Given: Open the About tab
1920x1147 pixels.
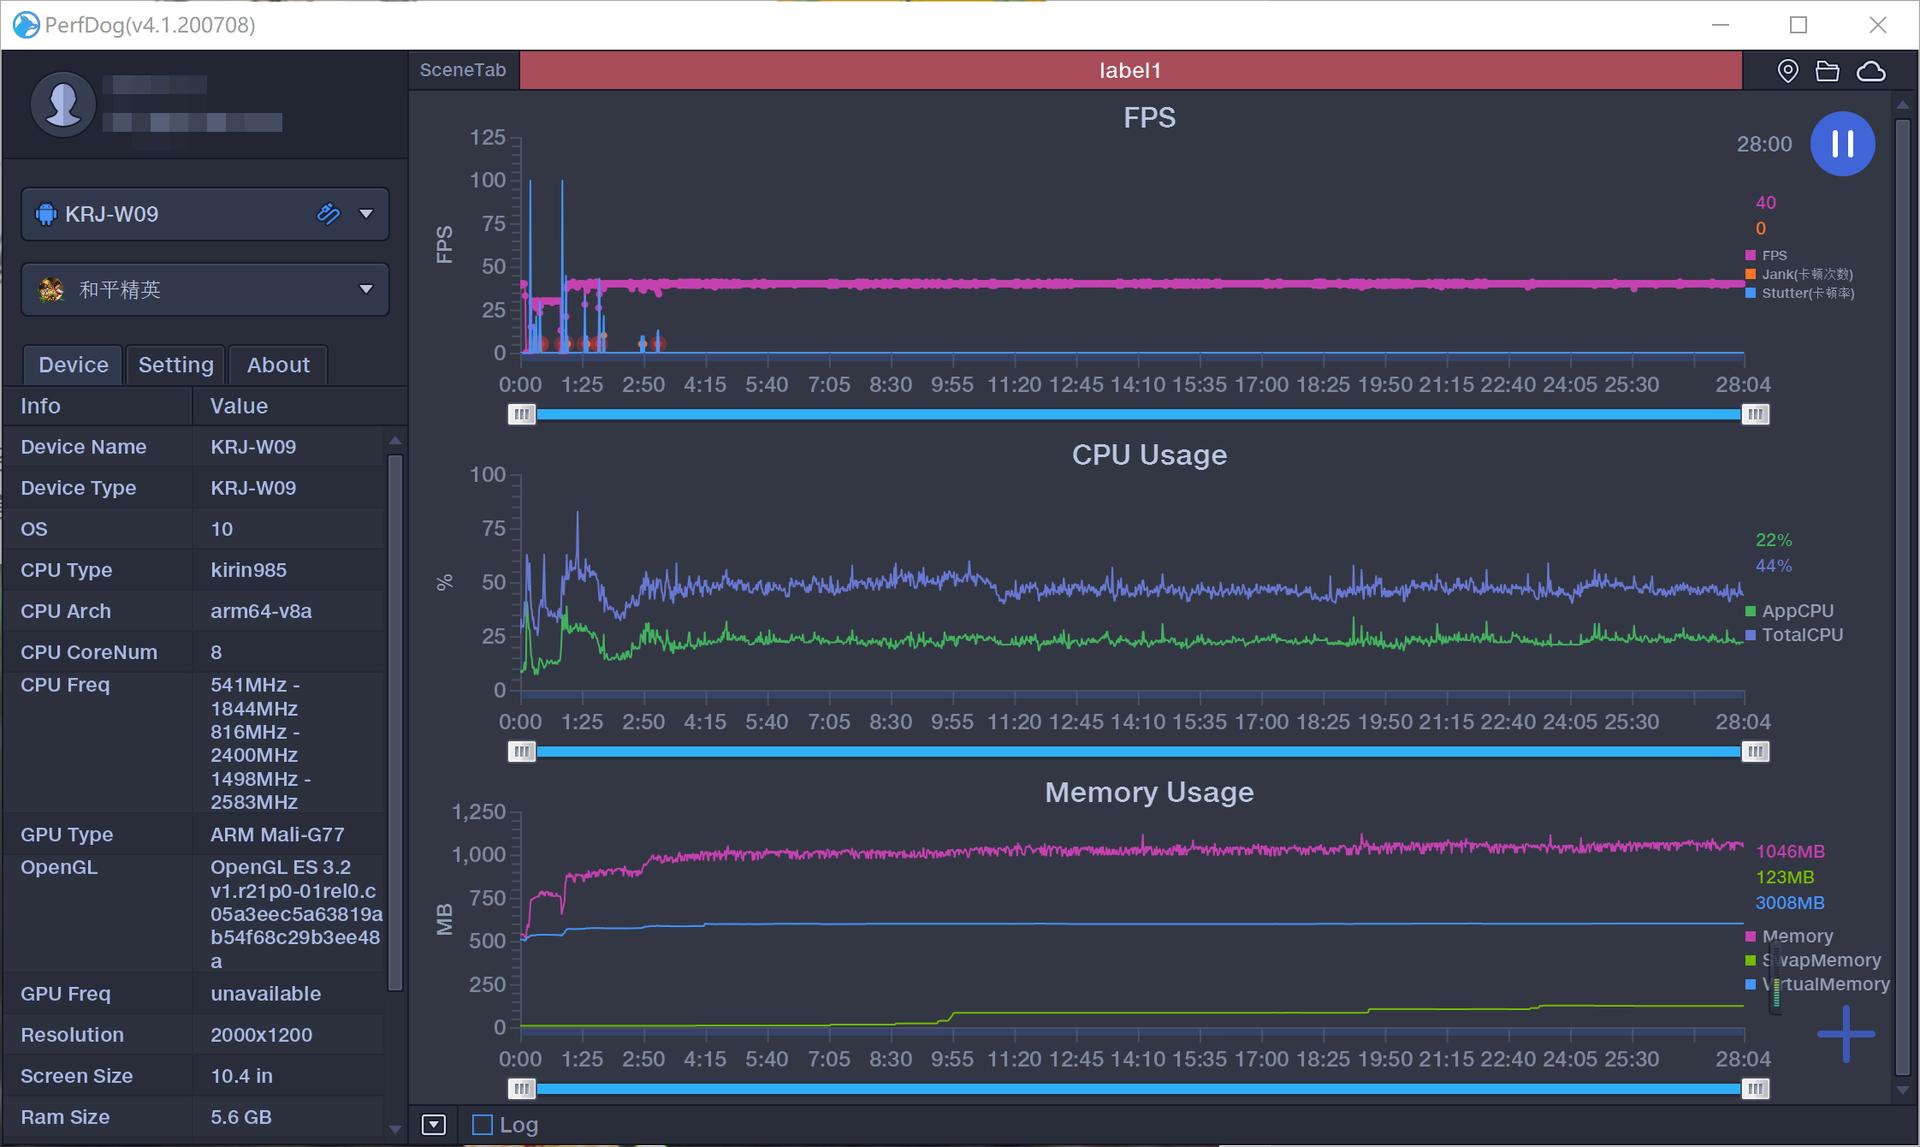Looking at the screenshot, I should 278,365.
